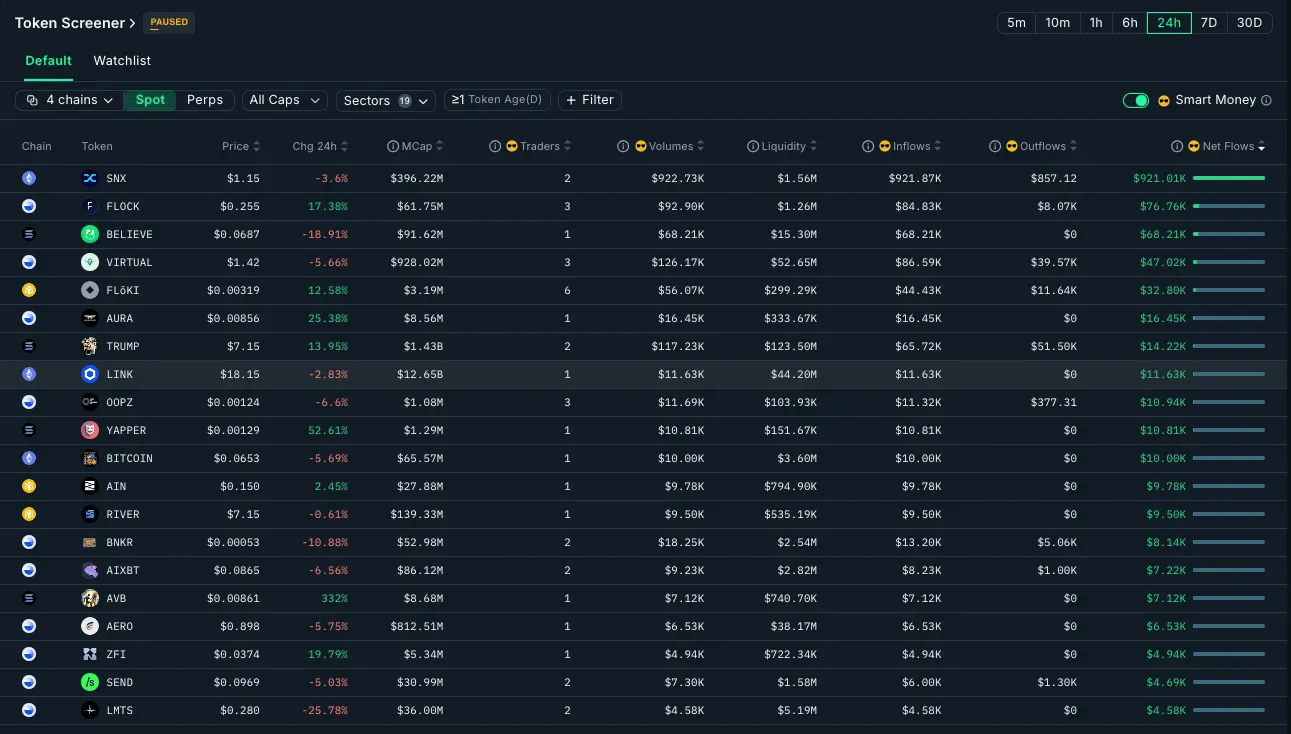Click the RIVER token logo icon
Viewport: 1291px width, 734px height.
coord(90,514)
